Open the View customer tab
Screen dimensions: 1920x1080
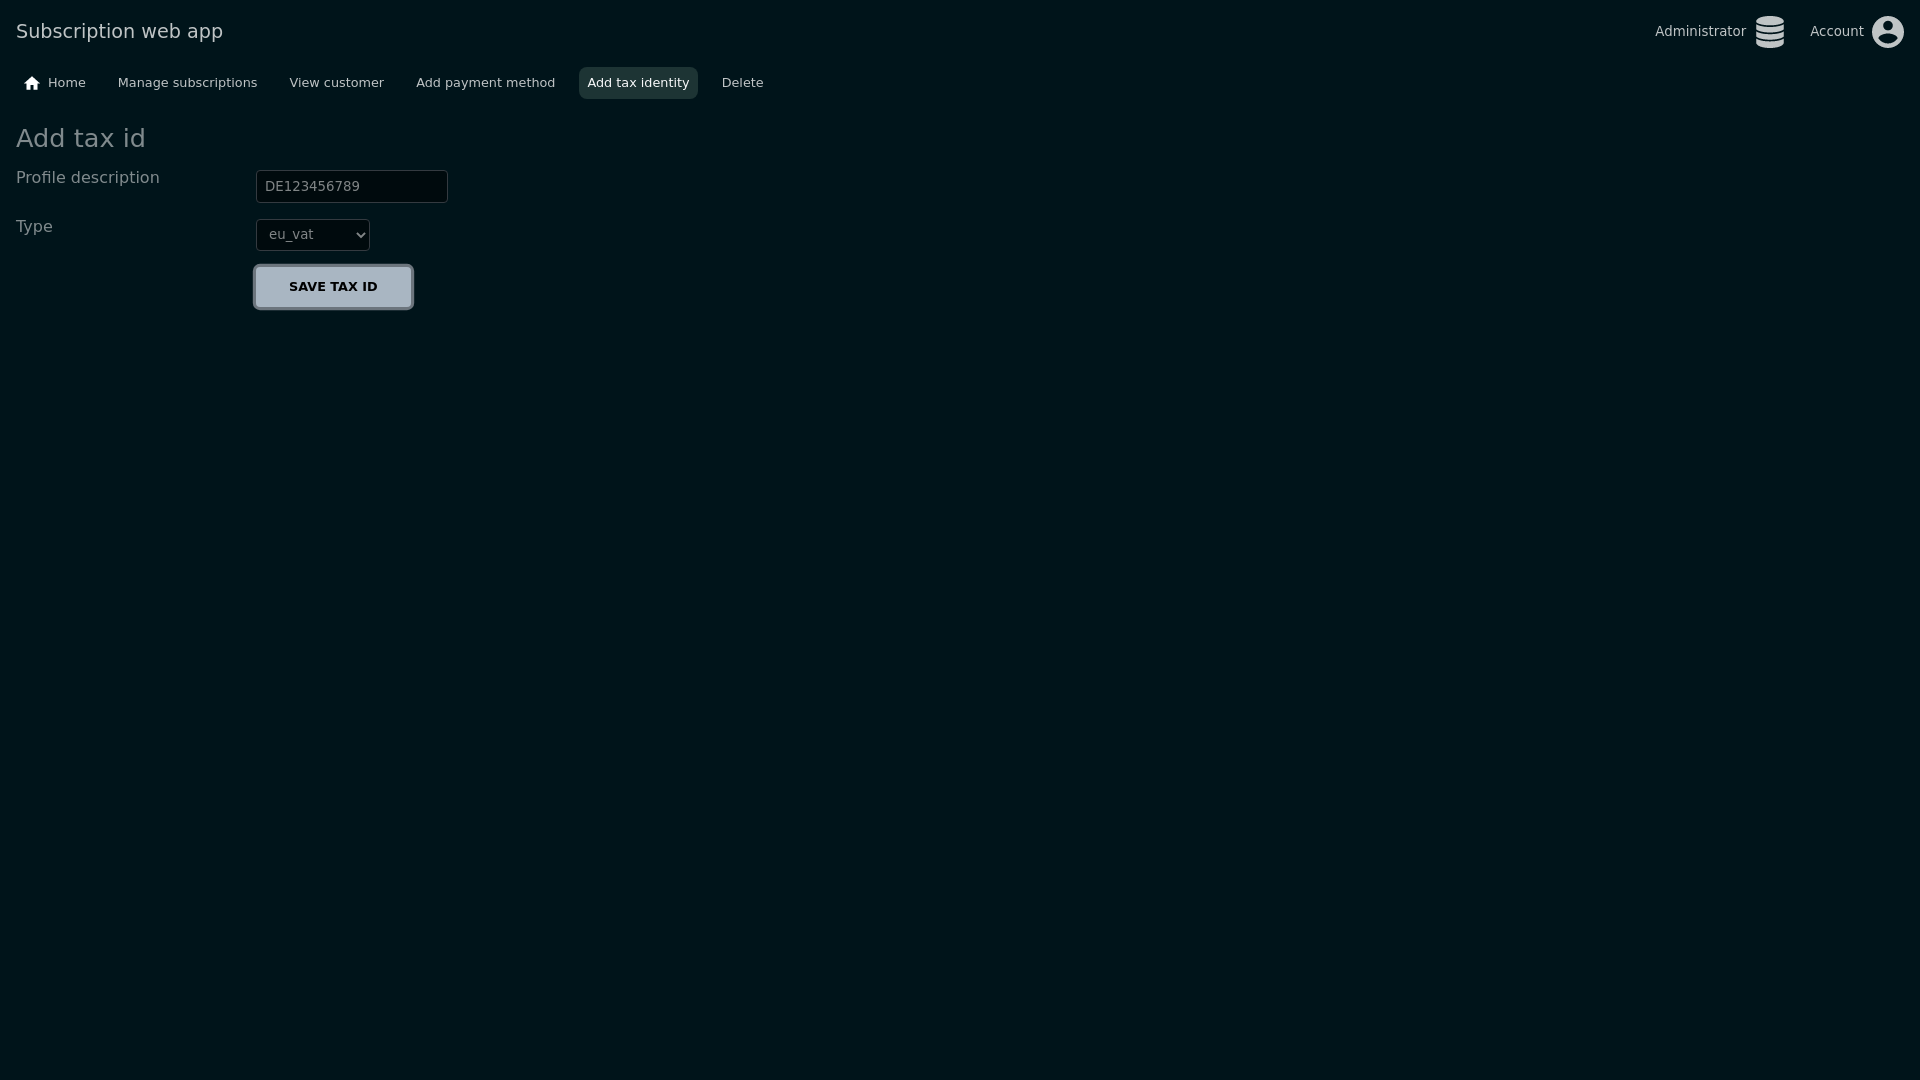(336, 83)
